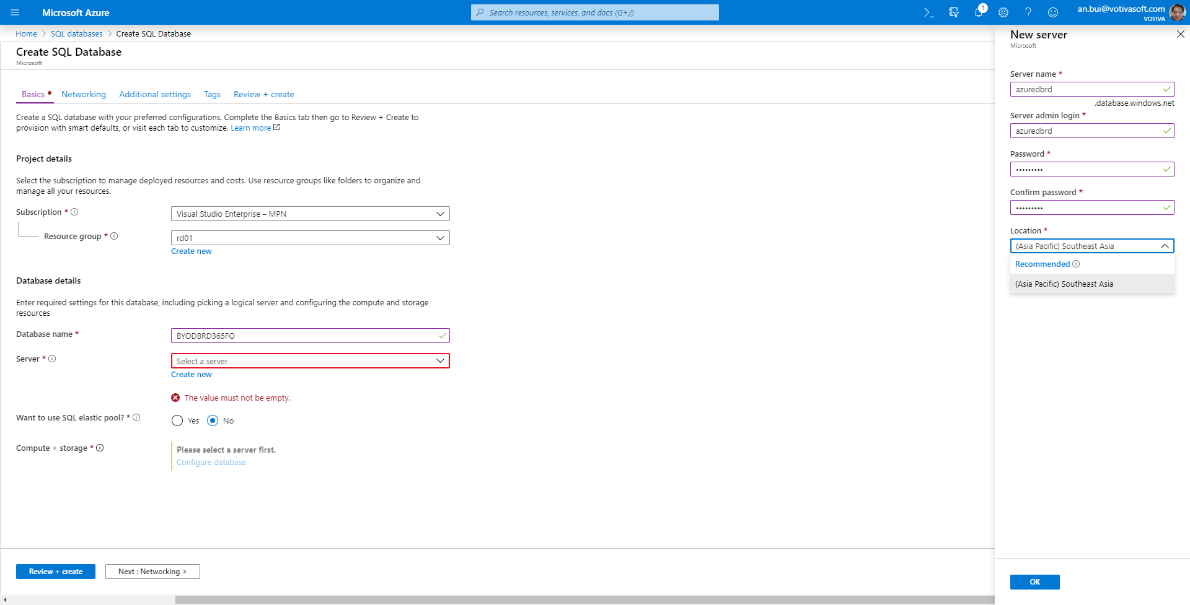Show SQL elastic pool info icon
The width and height of the screenshot is (1190, 605).
tap(136, 418)
